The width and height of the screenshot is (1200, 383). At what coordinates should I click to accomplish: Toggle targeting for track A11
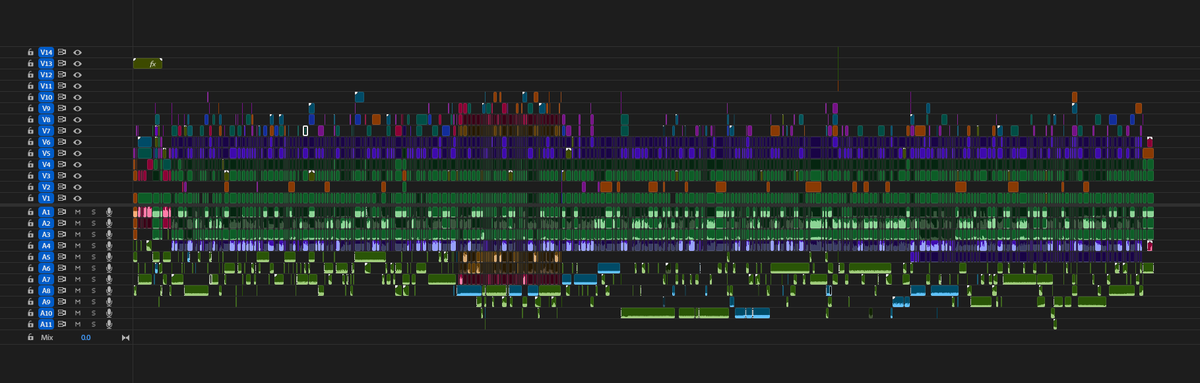(x=46, y=324)
